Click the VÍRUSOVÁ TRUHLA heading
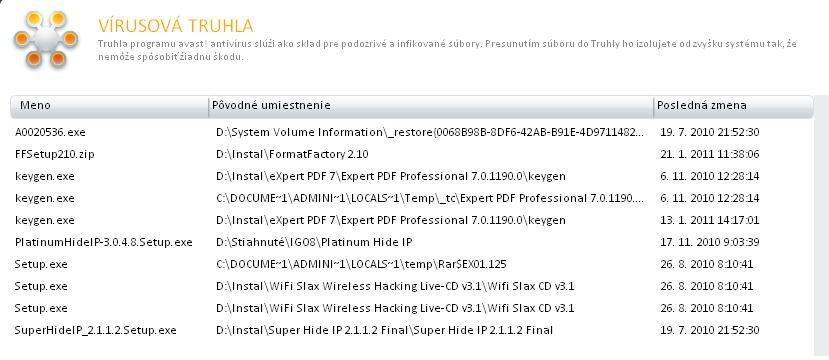Image resolution: width=829 pixels, height=360 pixels. [x=176, y=25]
